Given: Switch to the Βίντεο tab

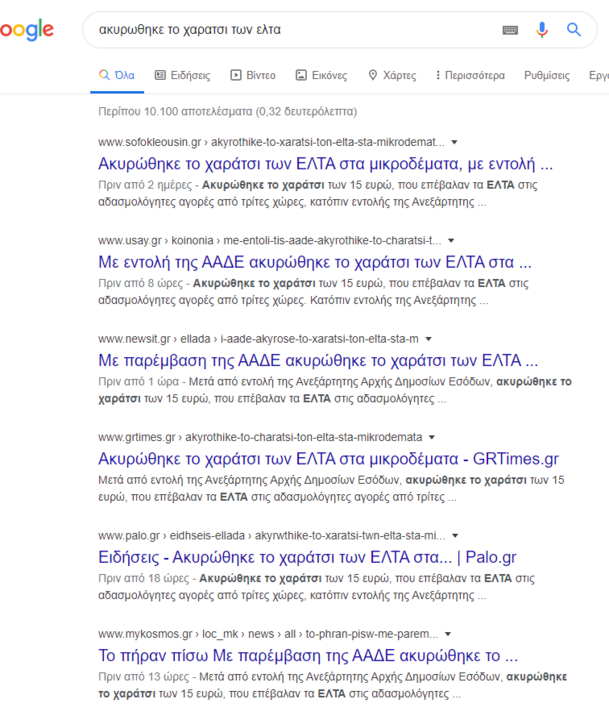Looking at the screenshot, I should coord(253,75).
